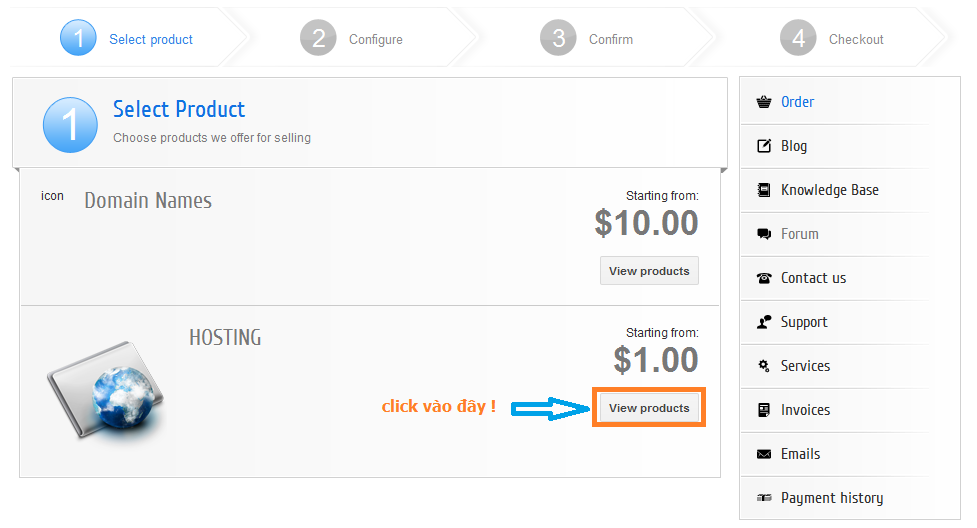977x528 pixels.
Task: Click the Domain Names heading
Action: click(x=148, y=201)
